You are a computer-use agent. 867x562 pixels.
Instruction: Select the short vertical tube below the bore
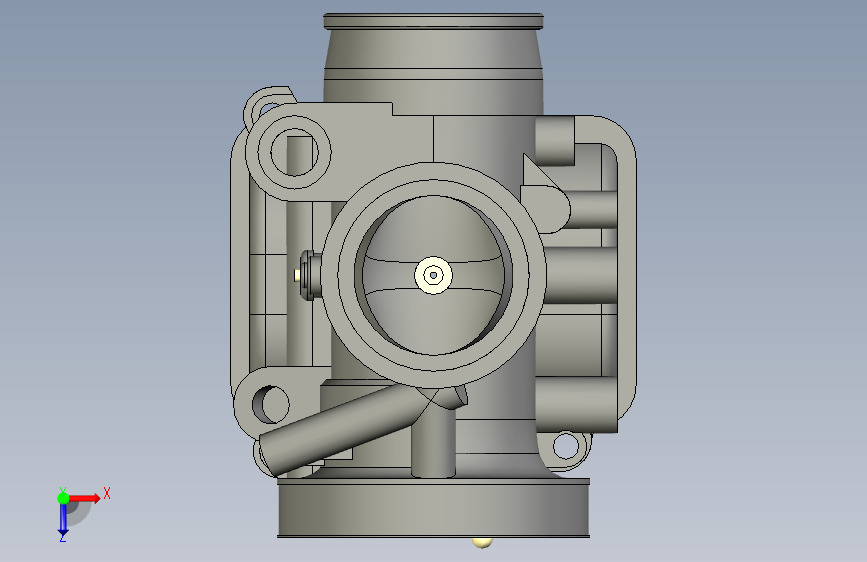[433, 443]
